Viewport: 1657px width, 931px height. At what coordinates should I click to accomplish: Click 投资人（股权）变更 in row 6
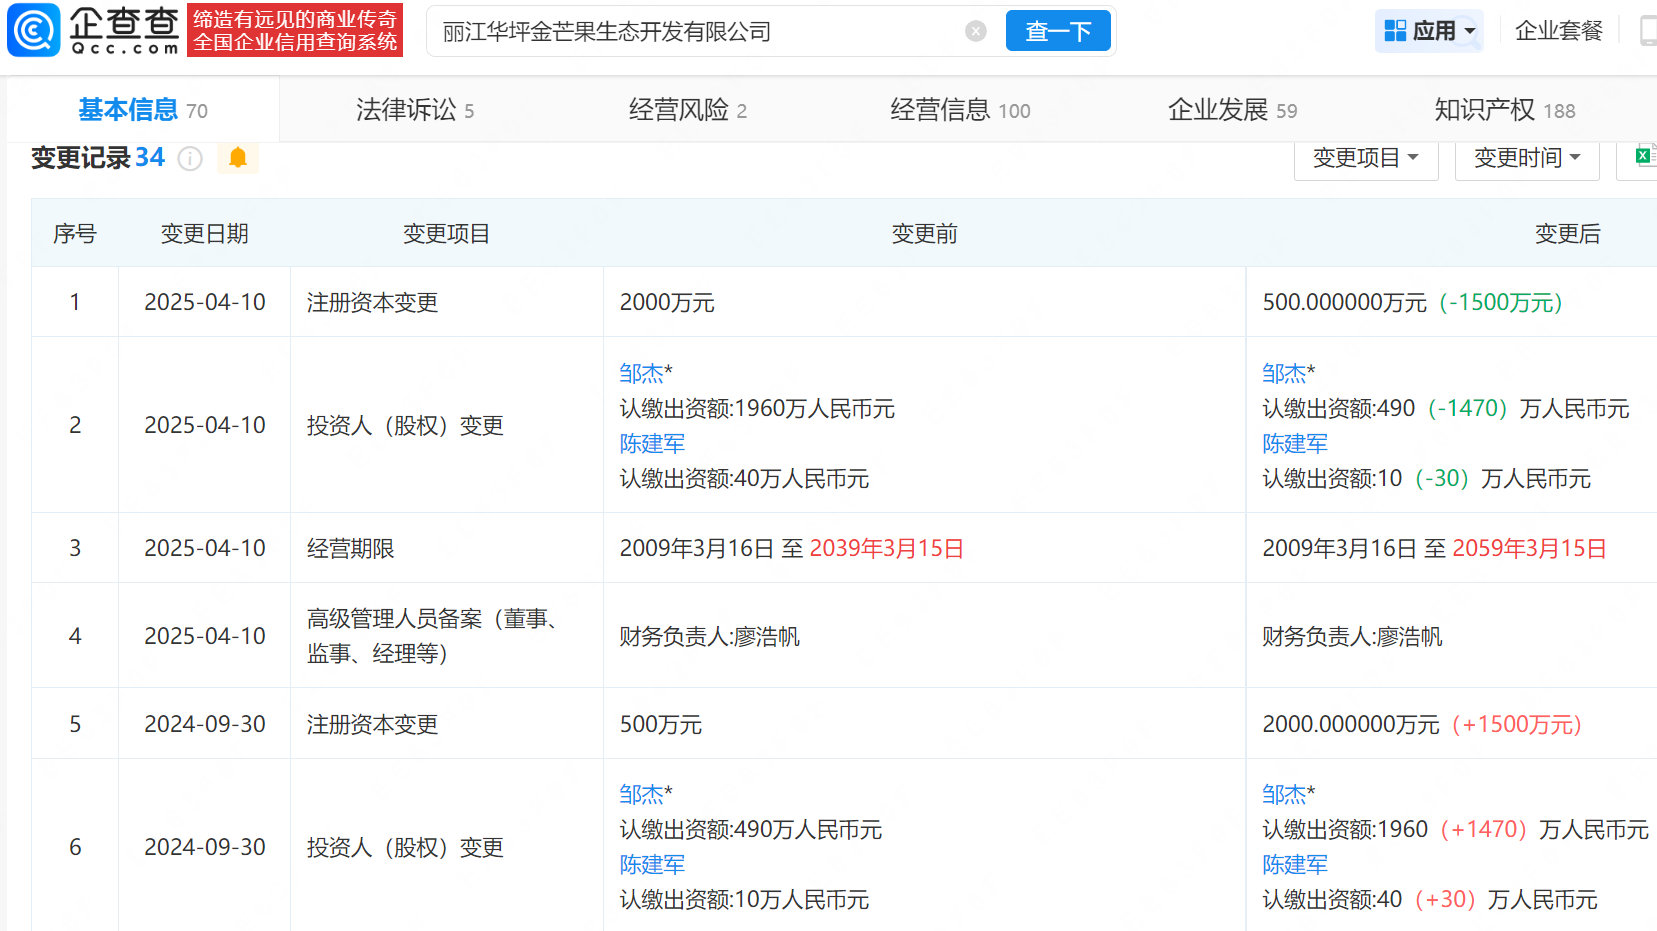click(405, 848)
